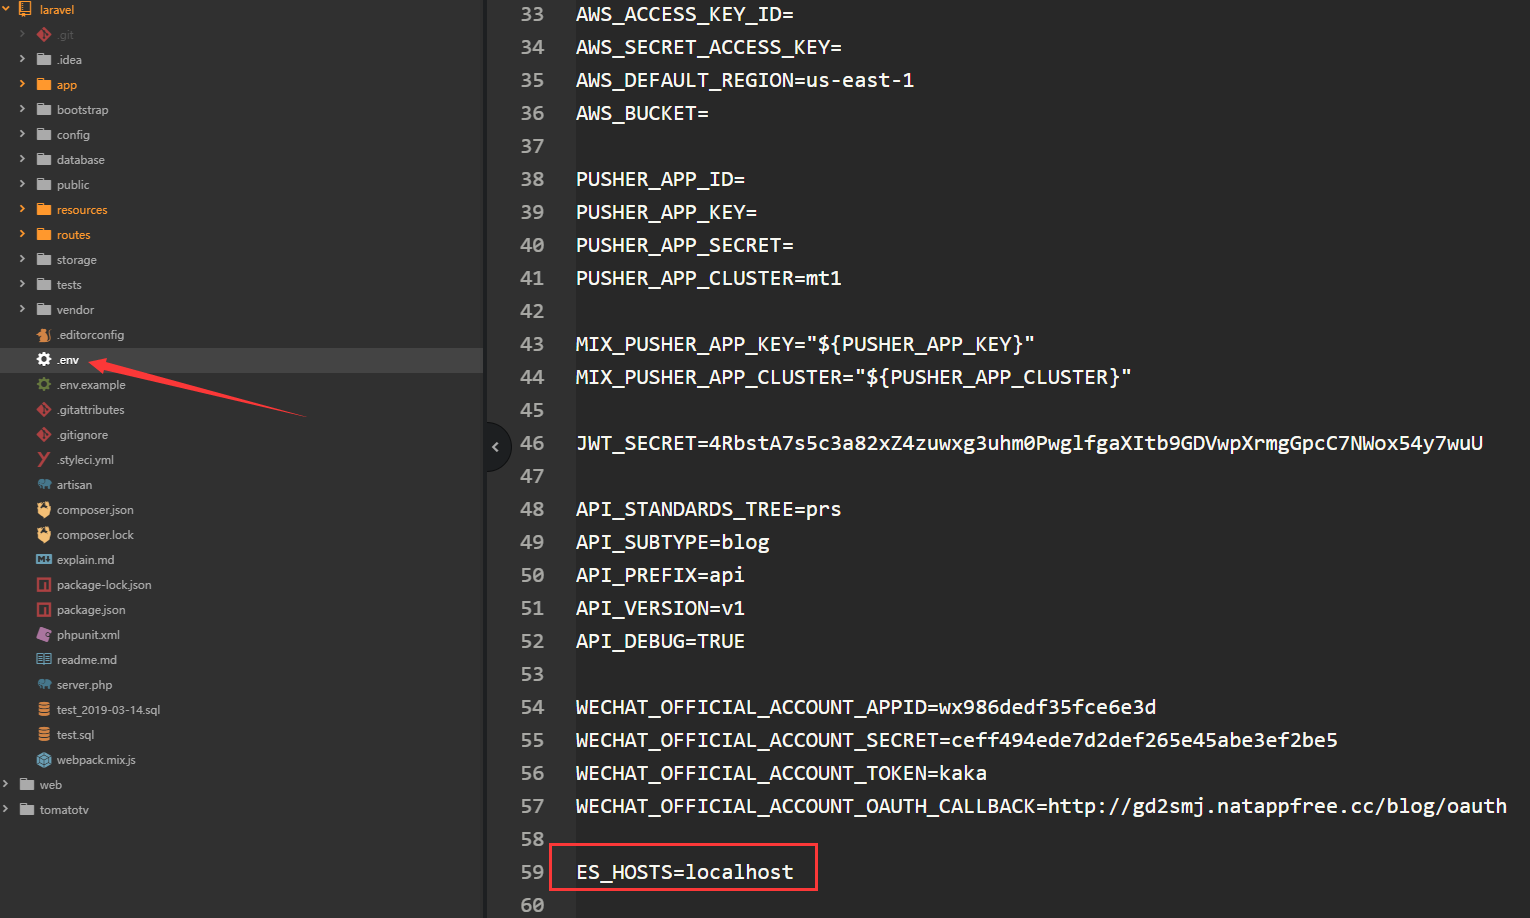Click the API_VERSION=v1 line
Screen dimensions: 1530x918
click(x=660, y=608)
